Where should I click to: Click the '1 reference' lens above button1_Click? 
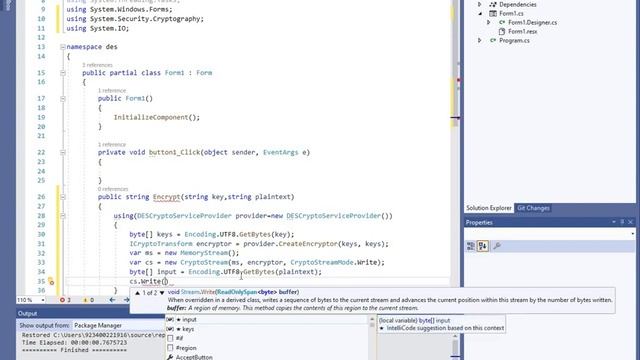(x=112, y=144)
